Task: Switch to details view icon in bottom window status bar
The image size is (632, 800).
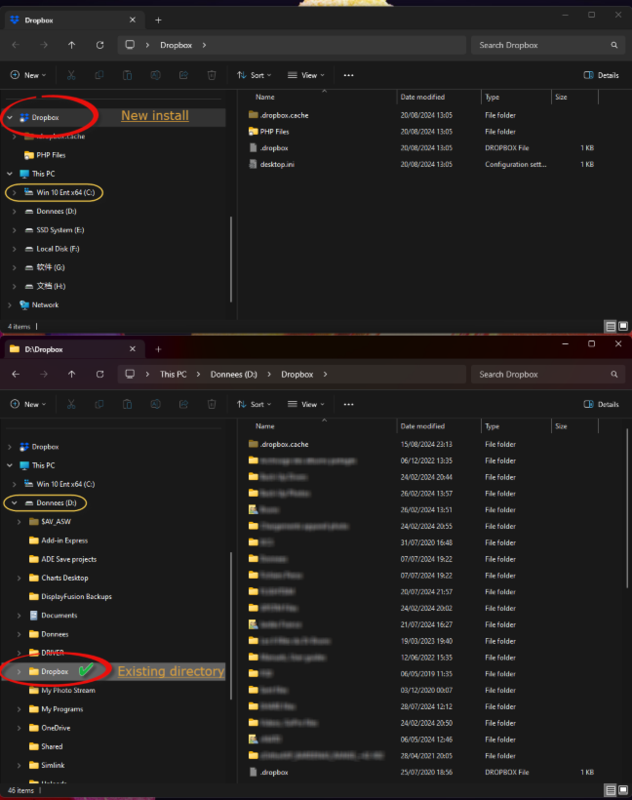Action: point(610,790)
